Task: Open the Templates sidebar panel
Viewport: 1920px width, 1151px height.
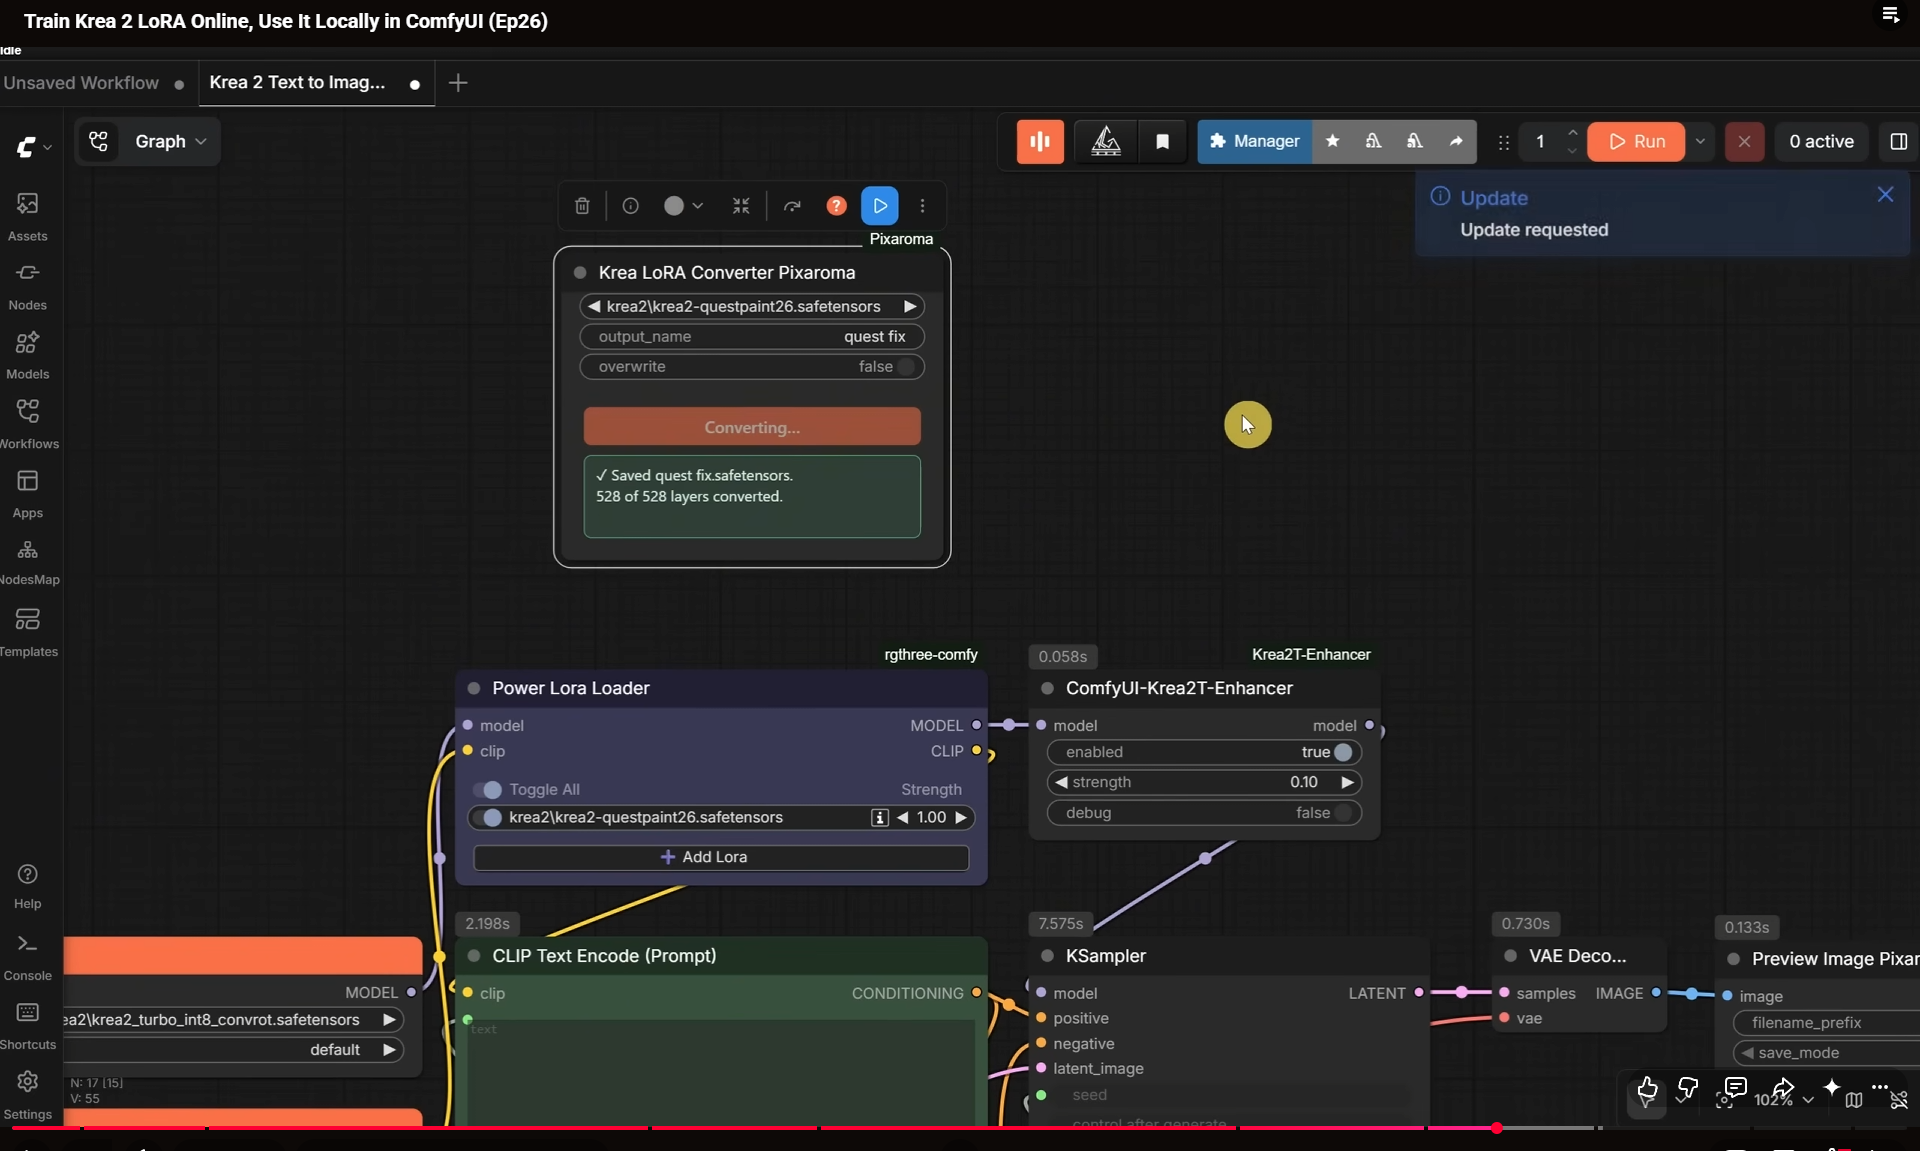Action: pos(28,632)
